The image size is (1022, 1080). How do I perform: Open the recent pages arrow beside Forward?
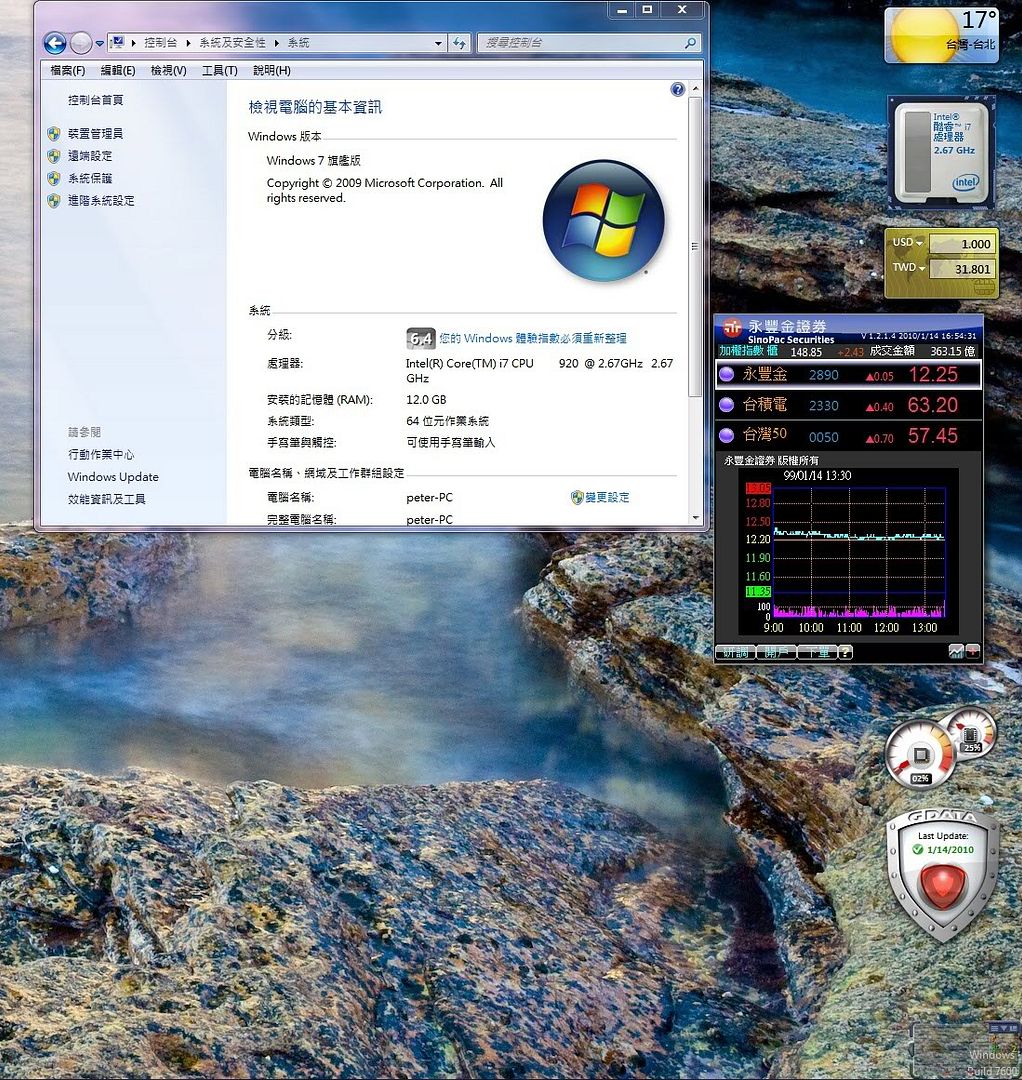point(99,43)
